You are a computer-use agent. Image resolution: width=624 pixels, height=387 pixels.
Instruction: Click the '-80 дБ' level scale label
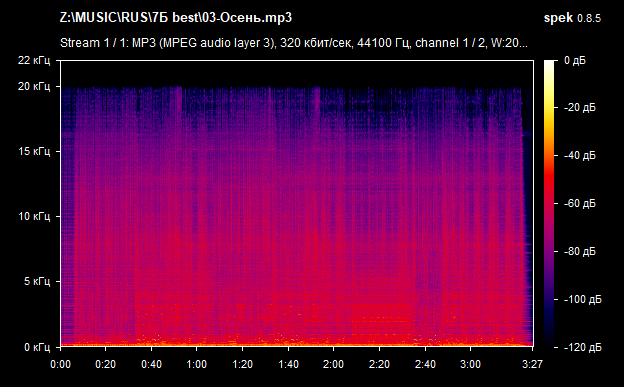[x=580, y=252]
